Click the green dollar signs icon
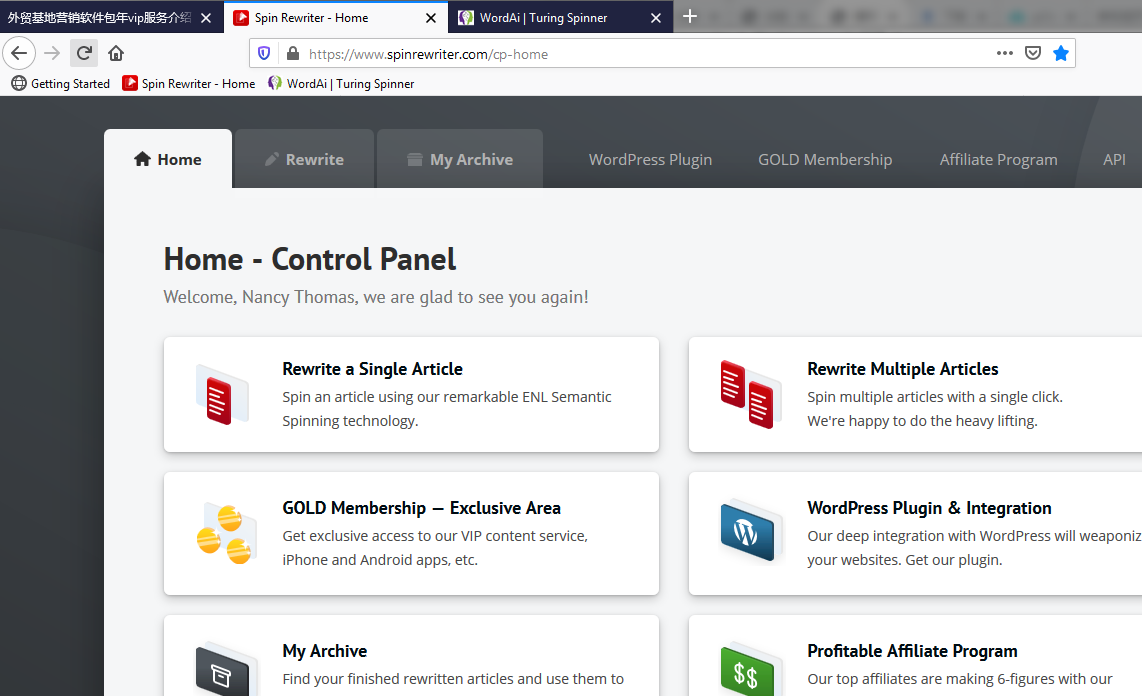 click(750, 670)
